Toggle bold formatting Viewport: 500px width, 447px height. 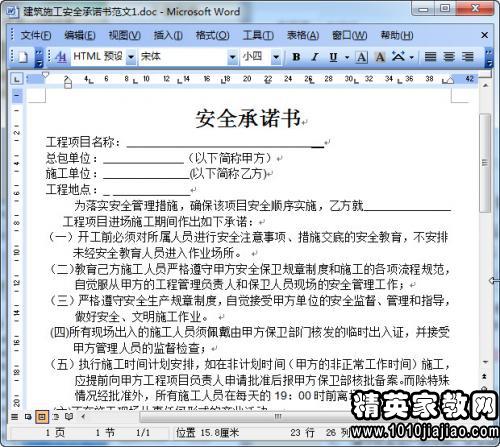pyautogui.click(x=296, y=57)
